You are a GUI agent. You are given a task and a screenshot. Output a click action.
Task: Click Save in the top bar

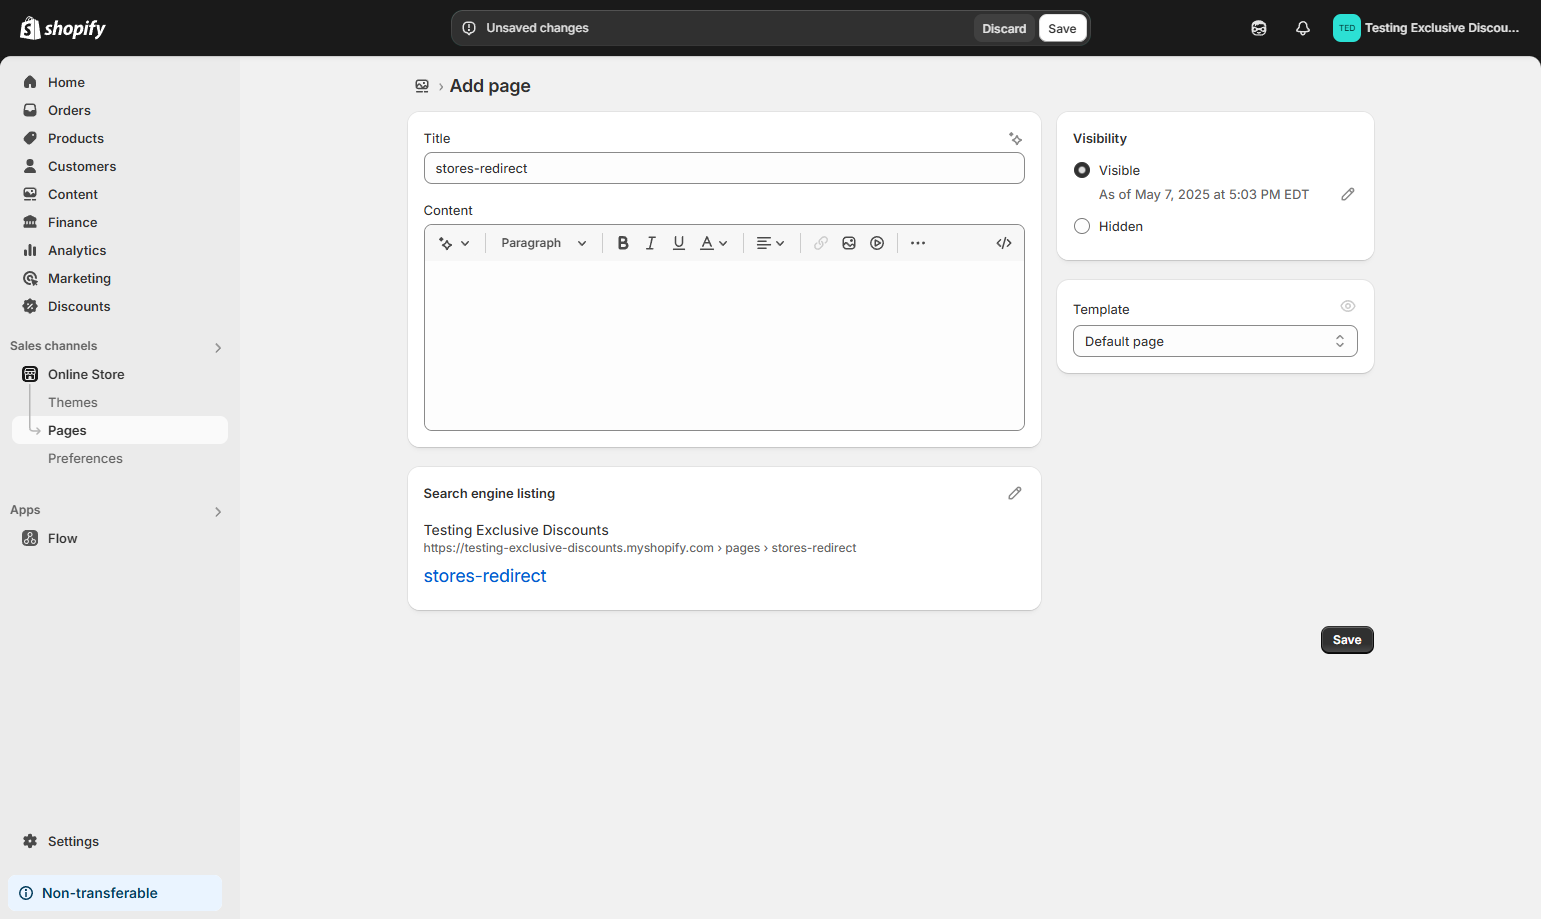1062,28
